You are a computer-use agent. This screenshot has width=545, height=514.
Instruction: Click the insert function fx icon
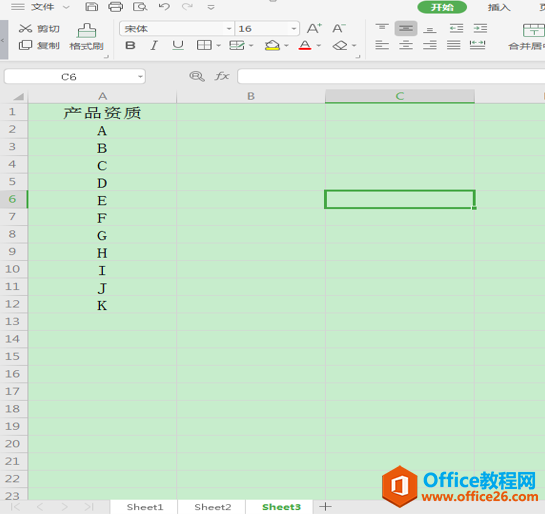coord(222,76)
